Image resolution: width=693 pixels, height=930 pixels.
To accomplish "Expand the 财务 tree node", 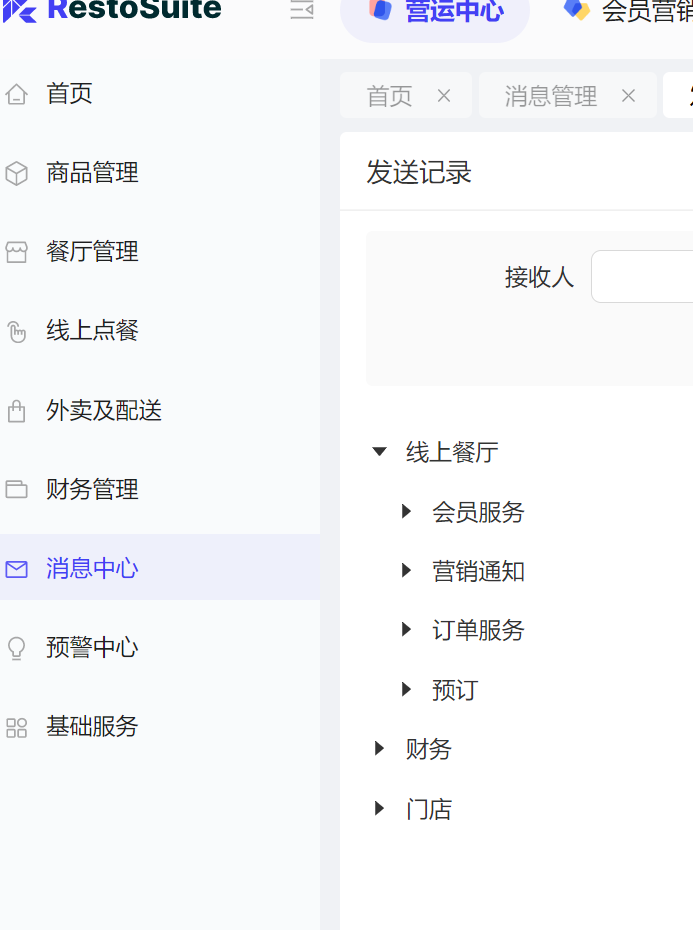I will (x=379, y=749).
